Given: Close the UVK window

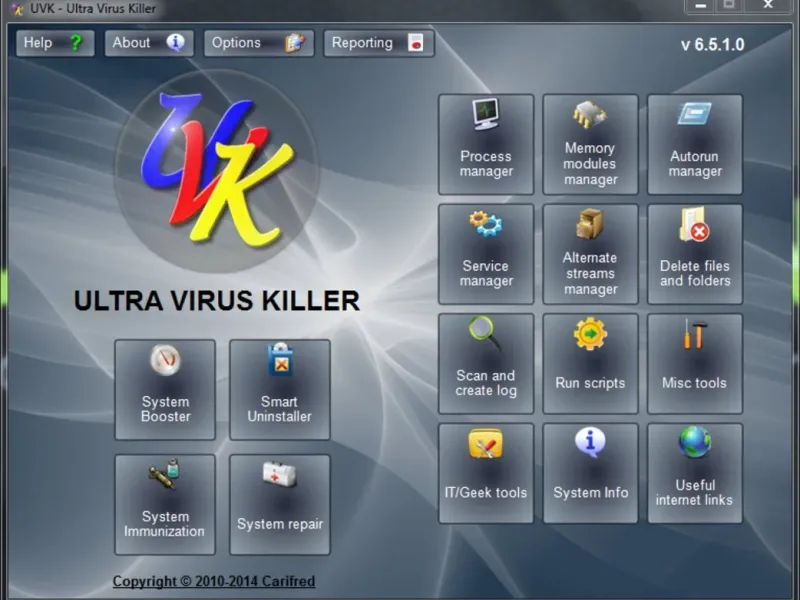Looking at the screenshot, I should tap(768, 5).
